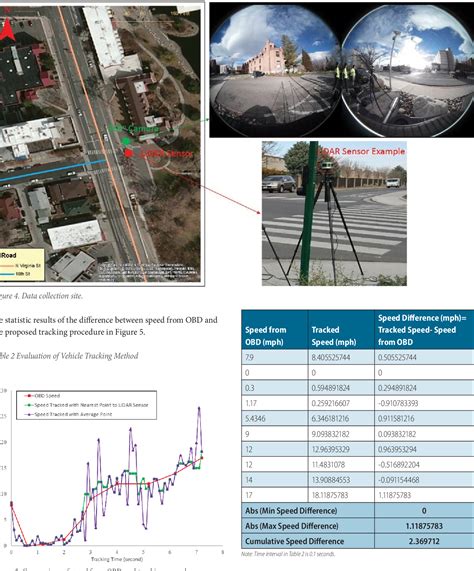Select the red 'LiDAR Sensor Example' label on photo
Viewport: 474px width, 571px height.
pyautogui.click(x=362, y=151)
